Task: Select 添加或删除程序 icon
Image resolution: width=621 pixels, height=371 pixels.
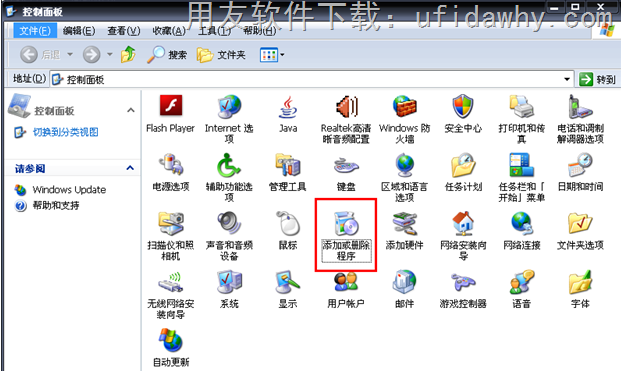Action: pos(346,223)
